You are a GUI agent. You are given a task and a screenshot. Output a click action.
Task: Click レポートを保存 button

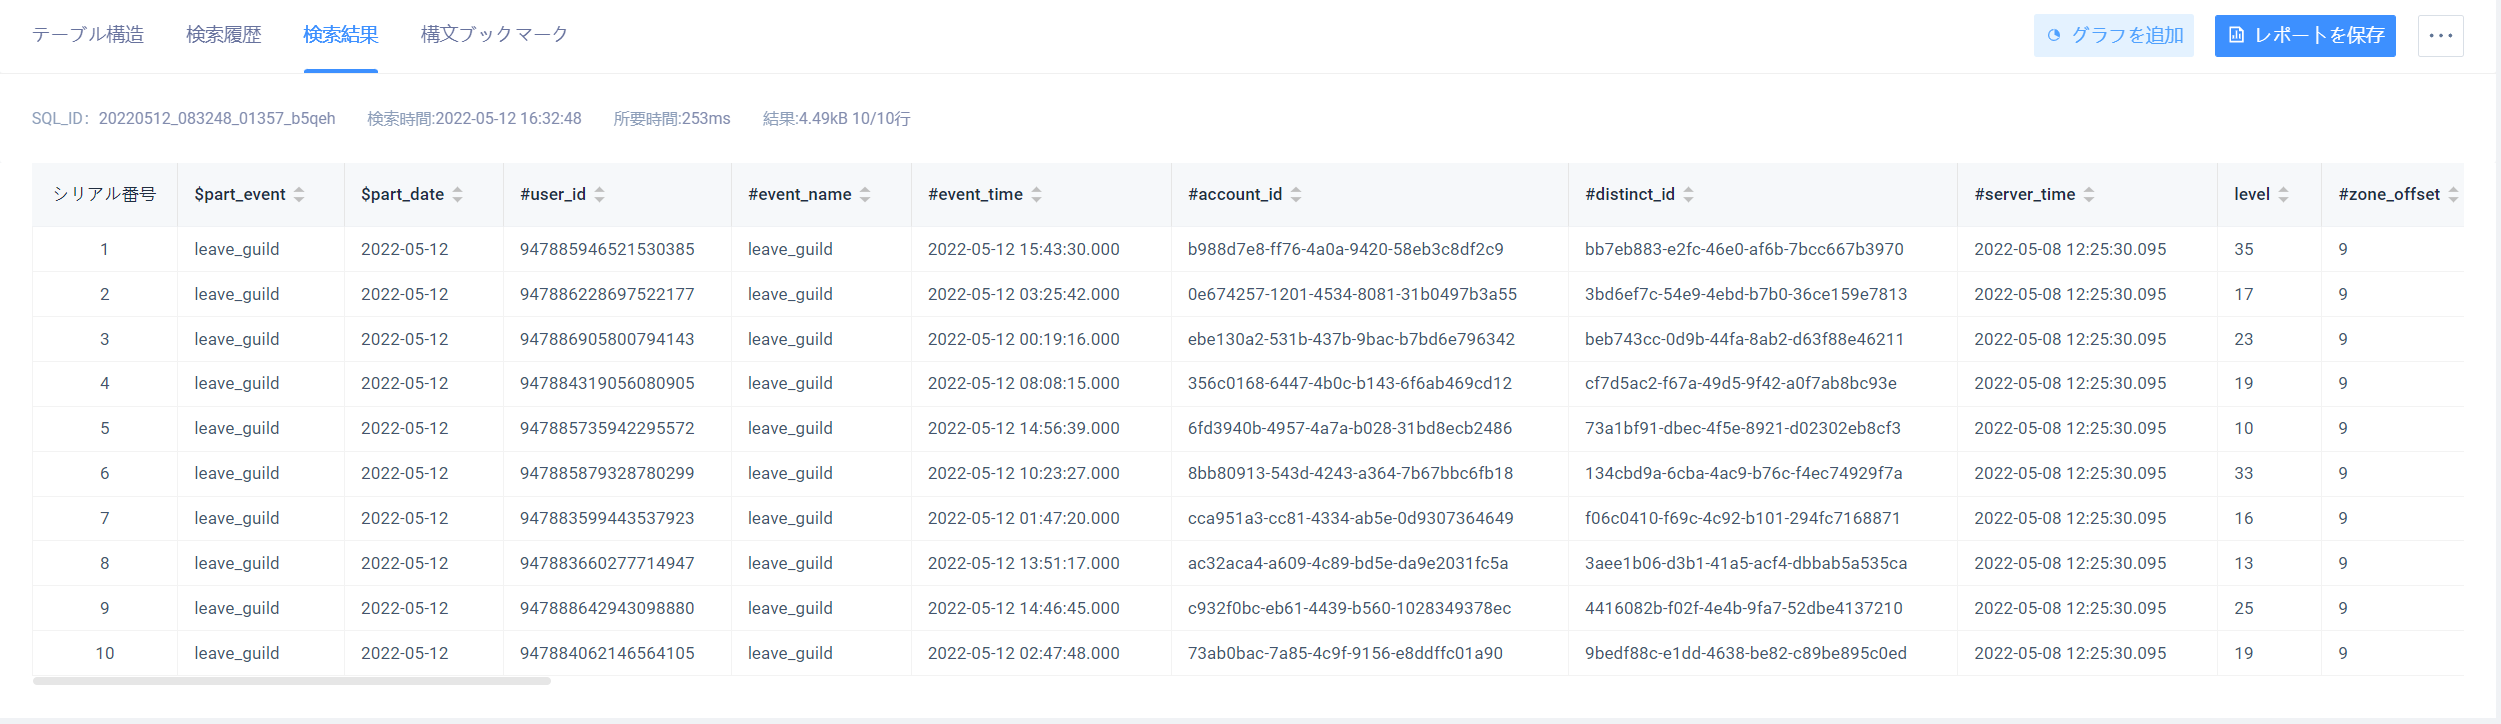(x=2305, y=36)
